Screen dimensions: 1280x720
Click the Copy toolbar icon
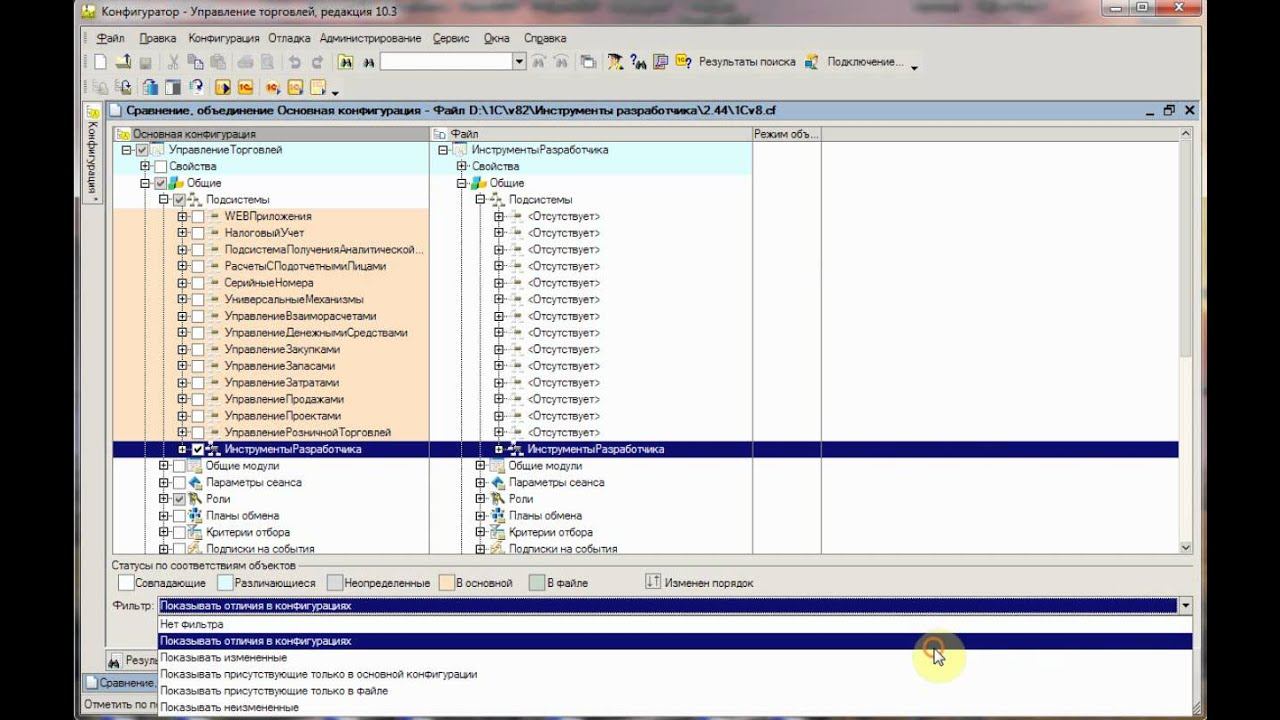pos(196,62)
